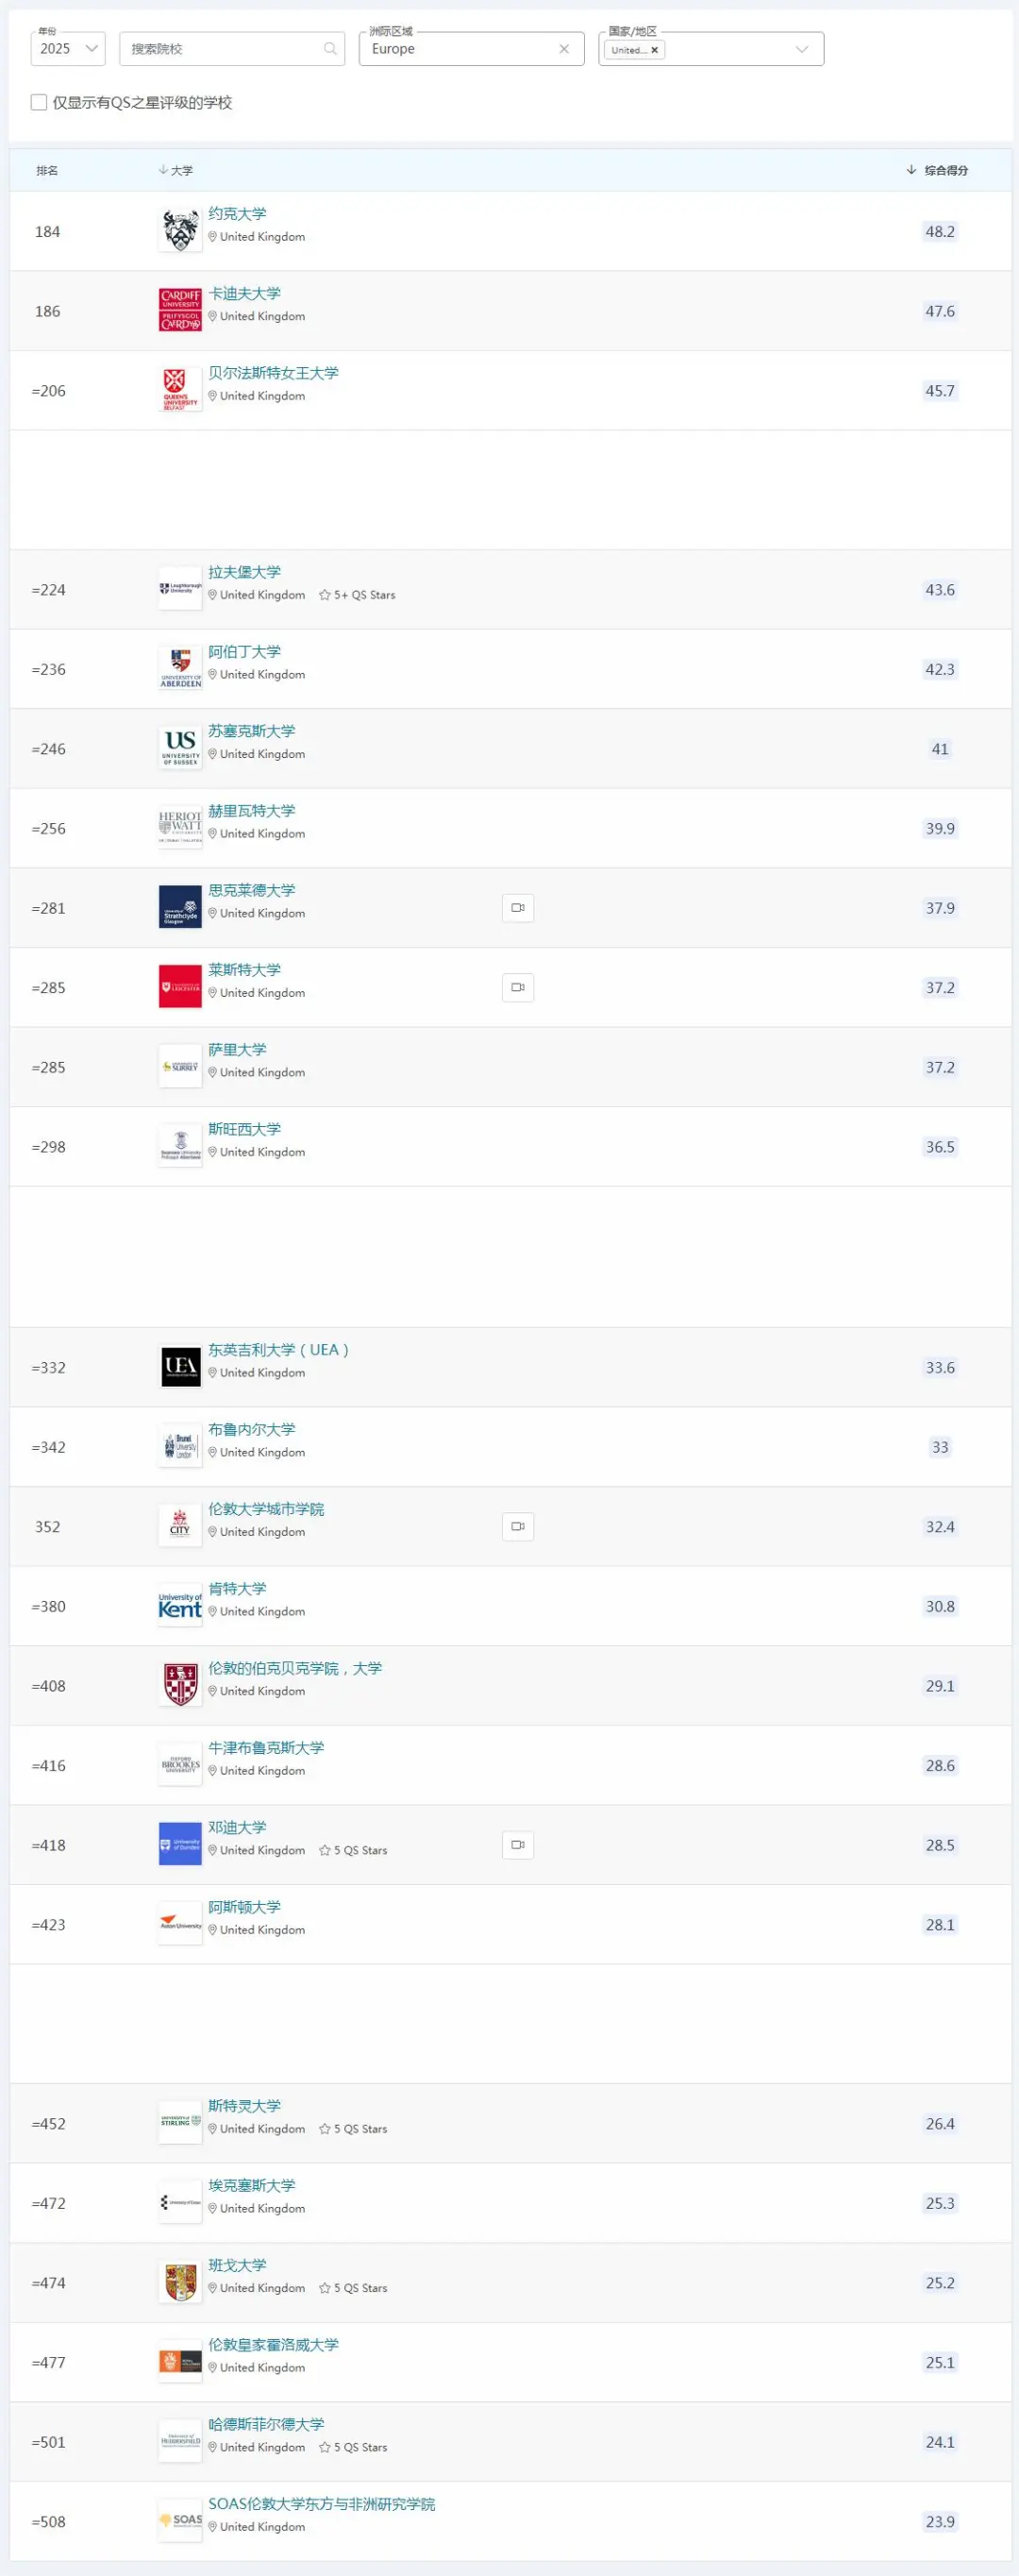This screenshot has width=1019, height=2576.
Task: Click the search magnifier icon
Action: pos(330,49)
